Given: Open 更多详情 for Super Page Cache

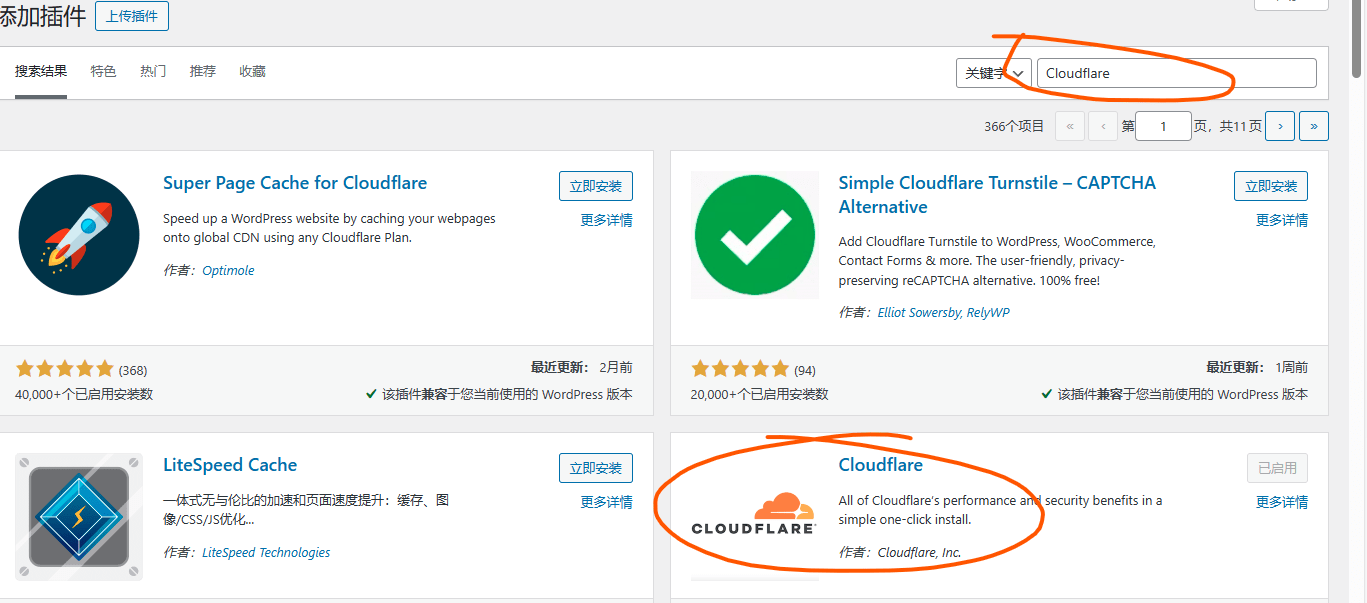Looking at the screenshot, I should [607, 220].
